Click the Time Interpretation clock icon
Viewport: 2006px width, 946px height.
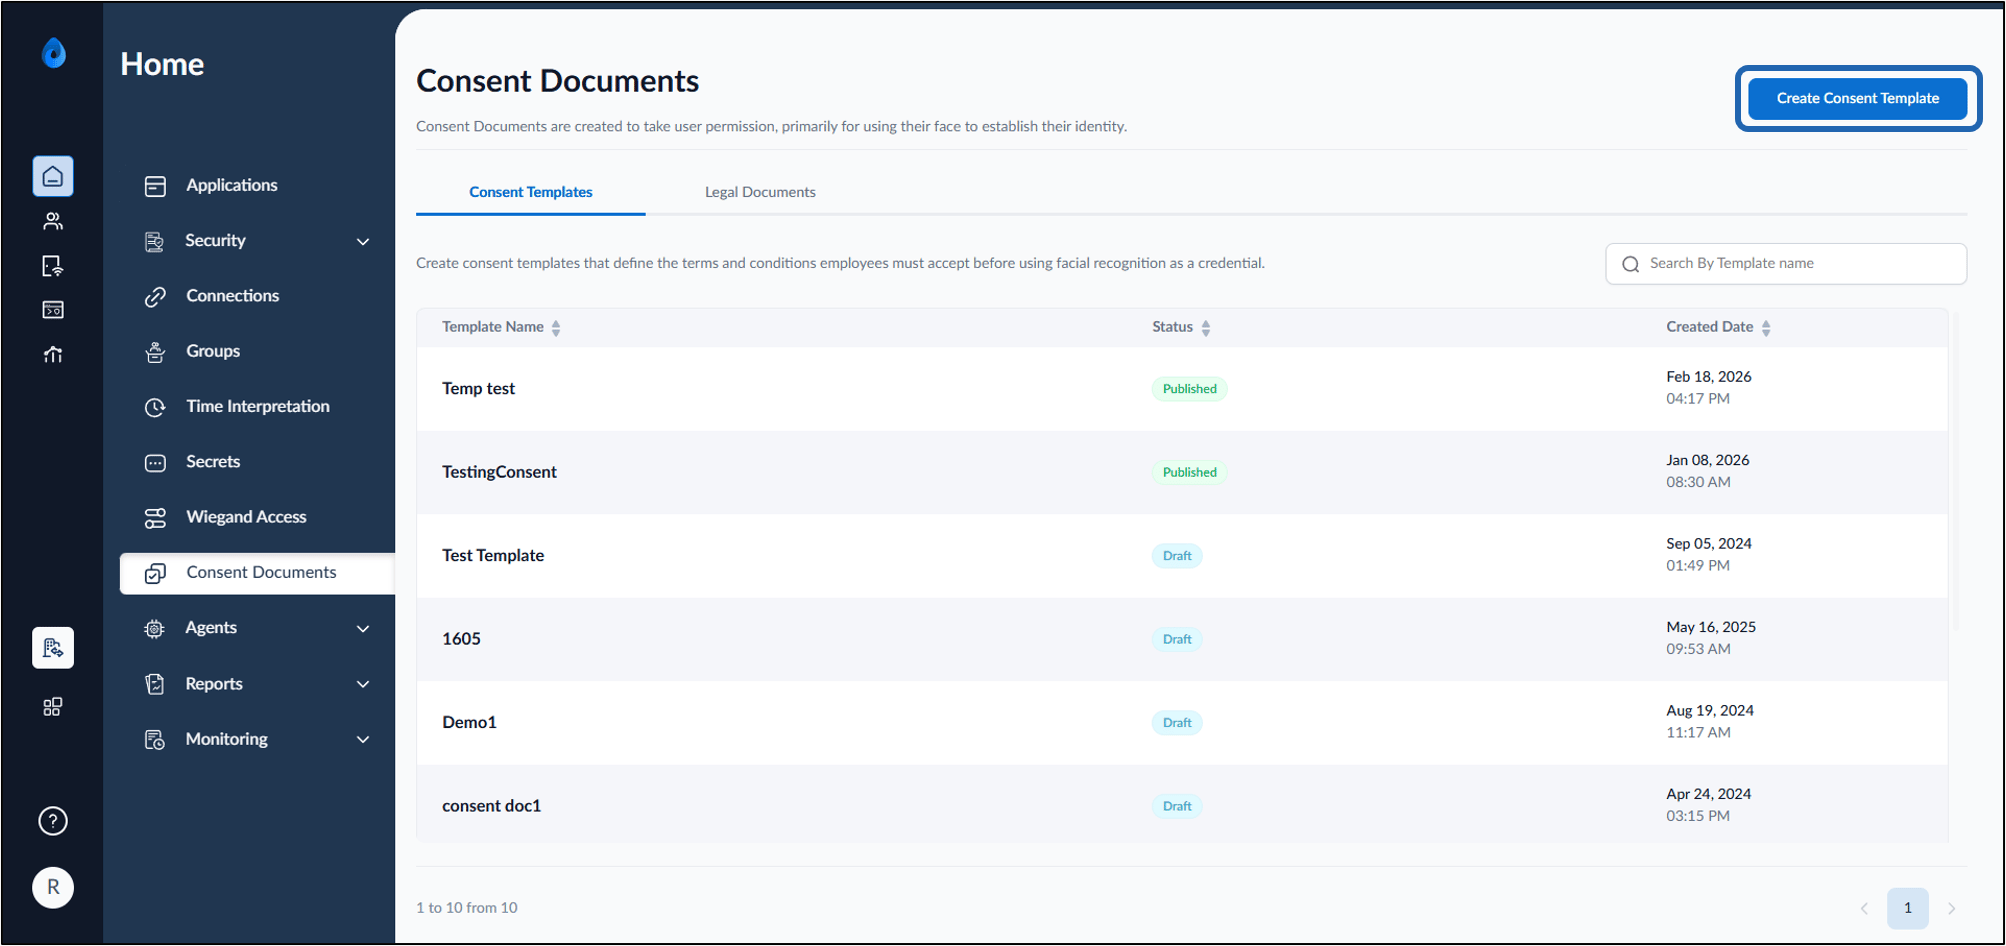(155, 407)
